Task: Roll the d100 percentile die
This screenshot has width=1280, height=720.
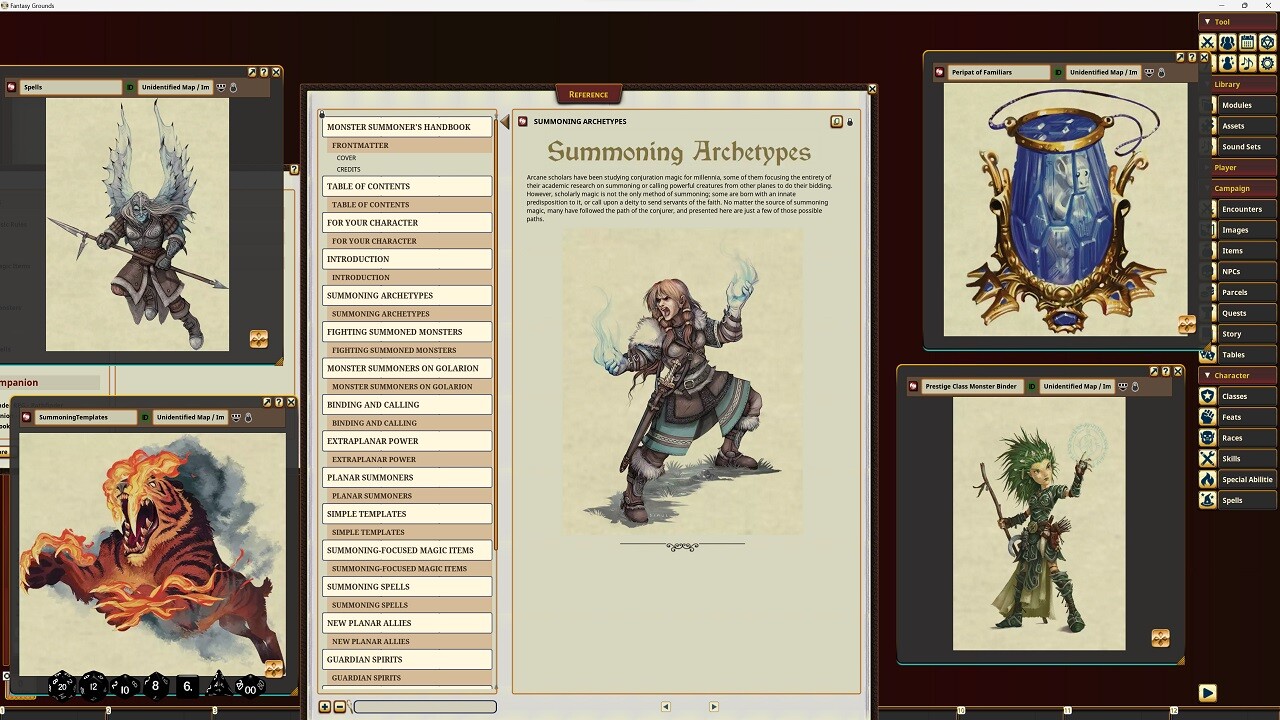Action: tap(250, 688)
